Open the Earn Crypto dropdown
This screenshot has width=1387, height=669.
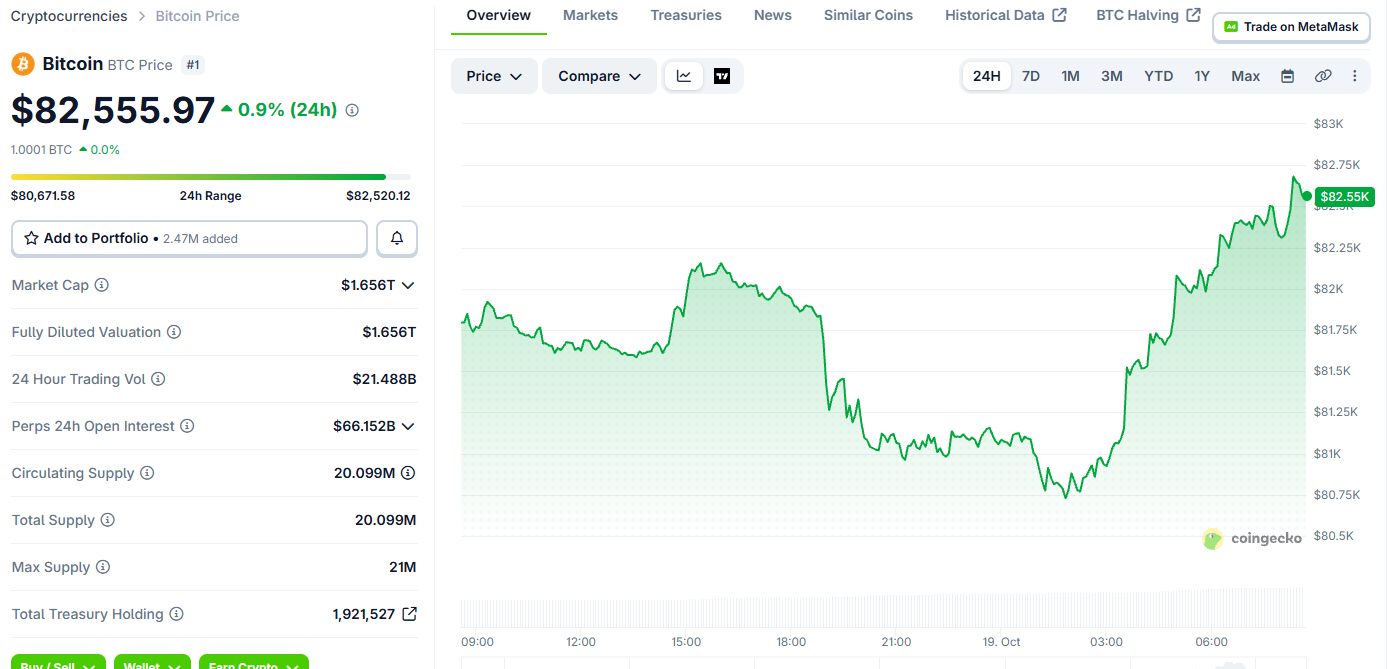pyautogui.click(x=254, y=662)
